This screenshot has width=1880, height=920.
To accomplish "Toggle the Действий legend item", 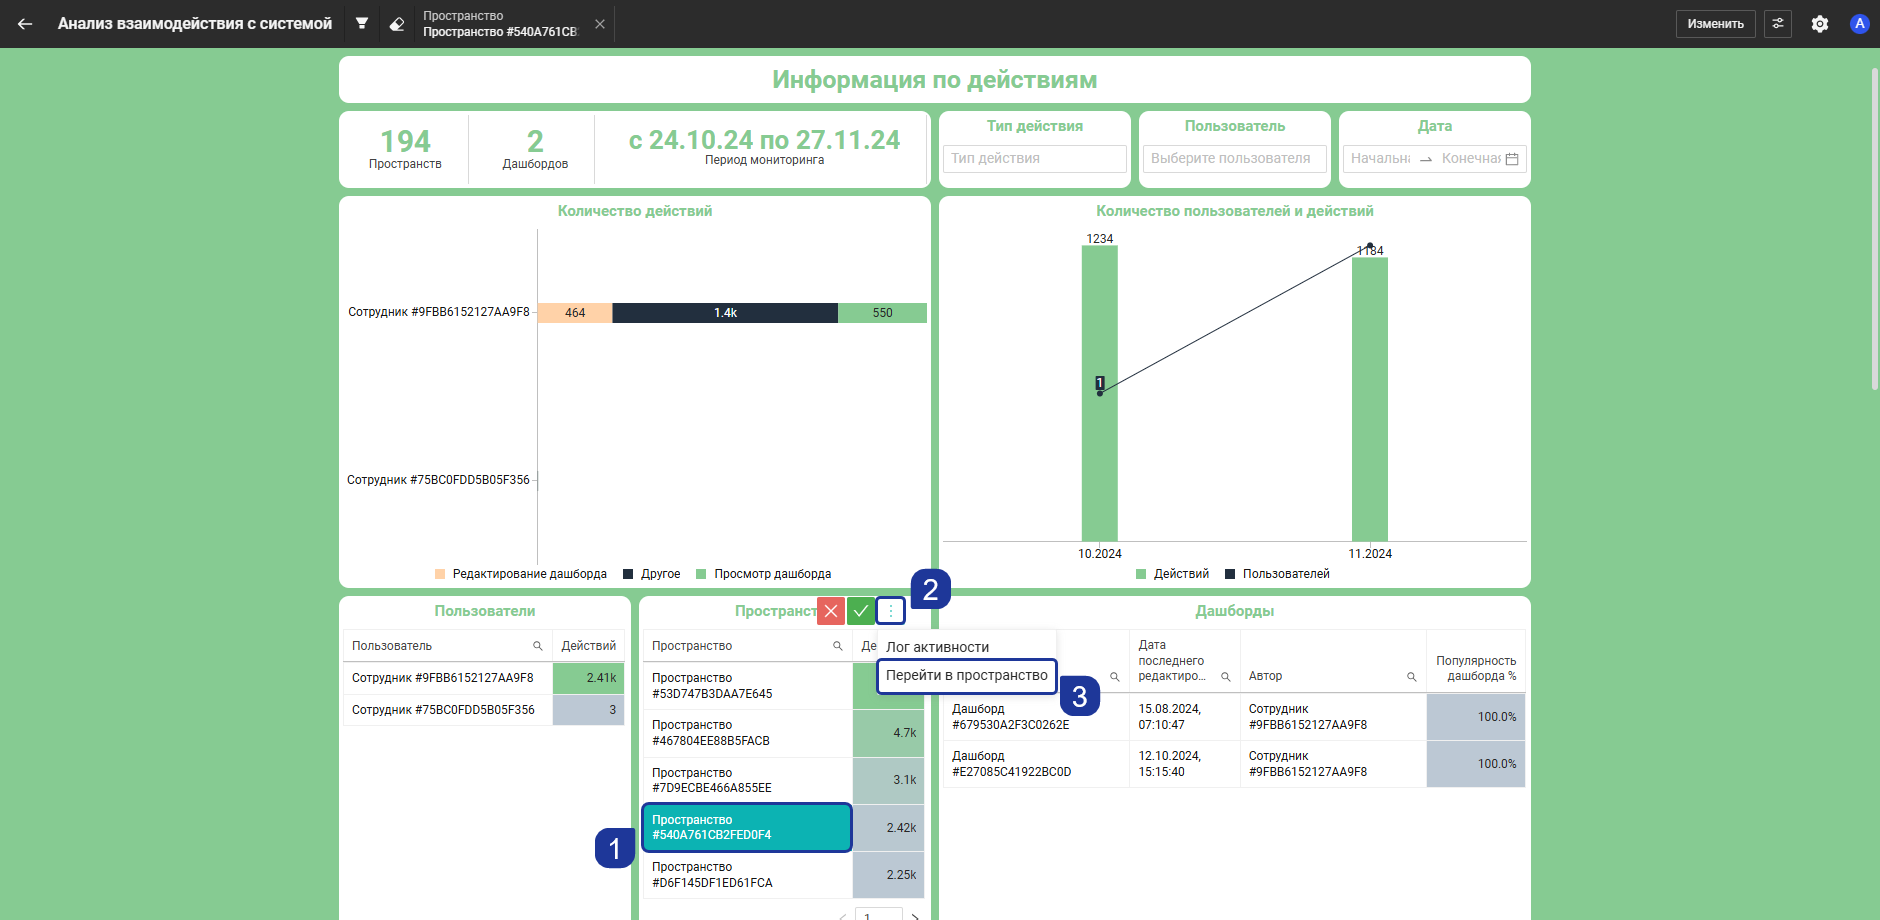I will [1173, 574].
